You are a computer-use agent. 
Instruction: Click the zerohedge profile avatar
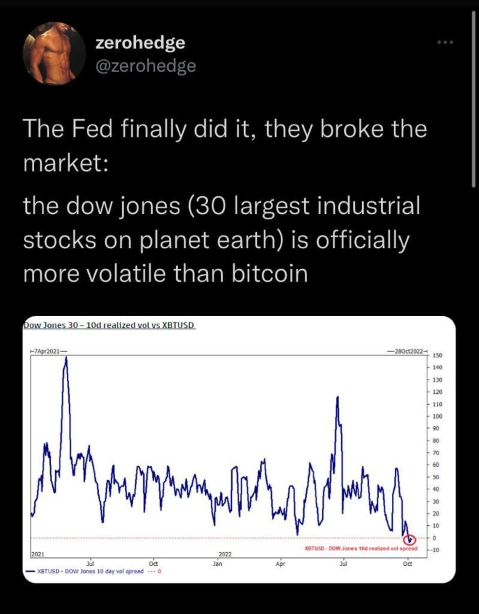point(54,53)
